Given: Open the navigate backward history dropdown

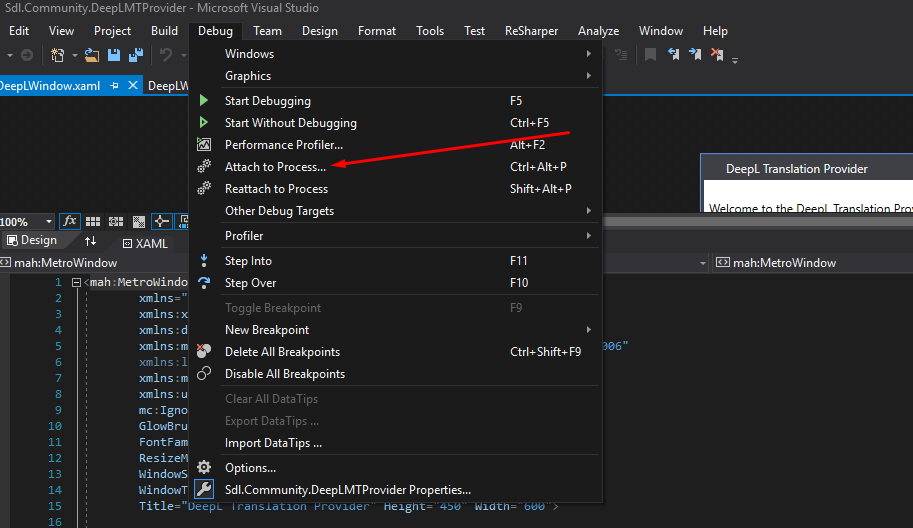Looking at the screenshot, I should click(x=10, y=56).
